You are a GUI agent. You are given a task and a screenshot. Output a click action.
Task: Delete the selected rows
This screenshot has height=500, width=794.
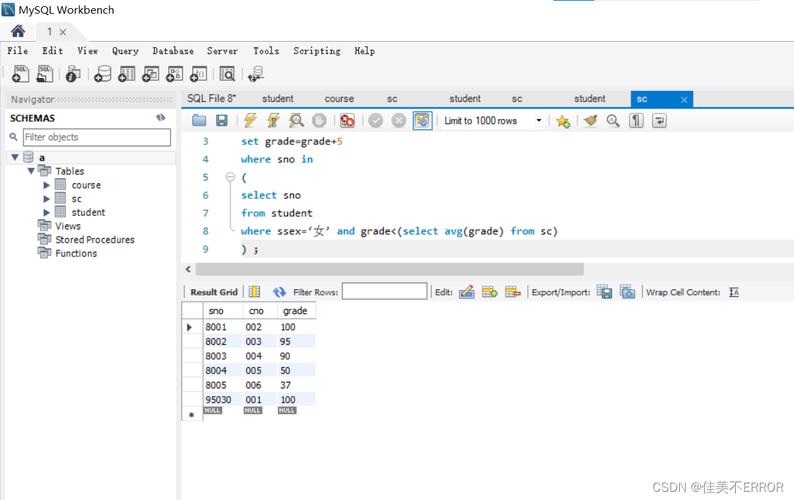512,292
